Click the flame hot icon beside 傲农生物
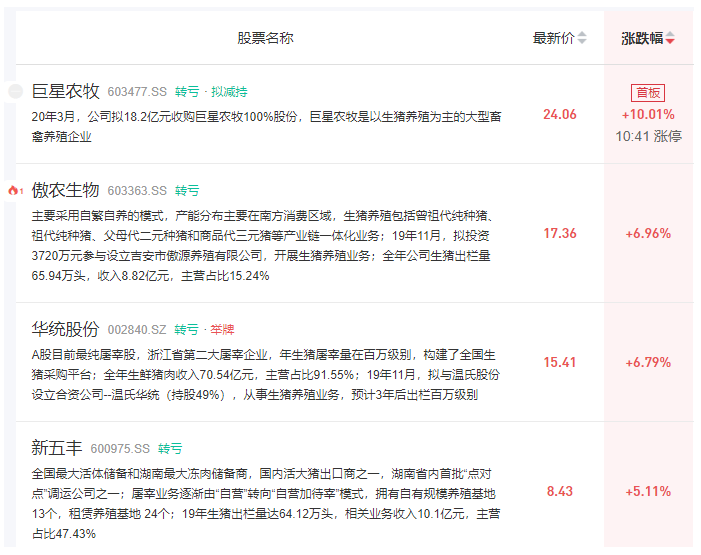Viewport: 701px width, 555px height. (14, 191)
